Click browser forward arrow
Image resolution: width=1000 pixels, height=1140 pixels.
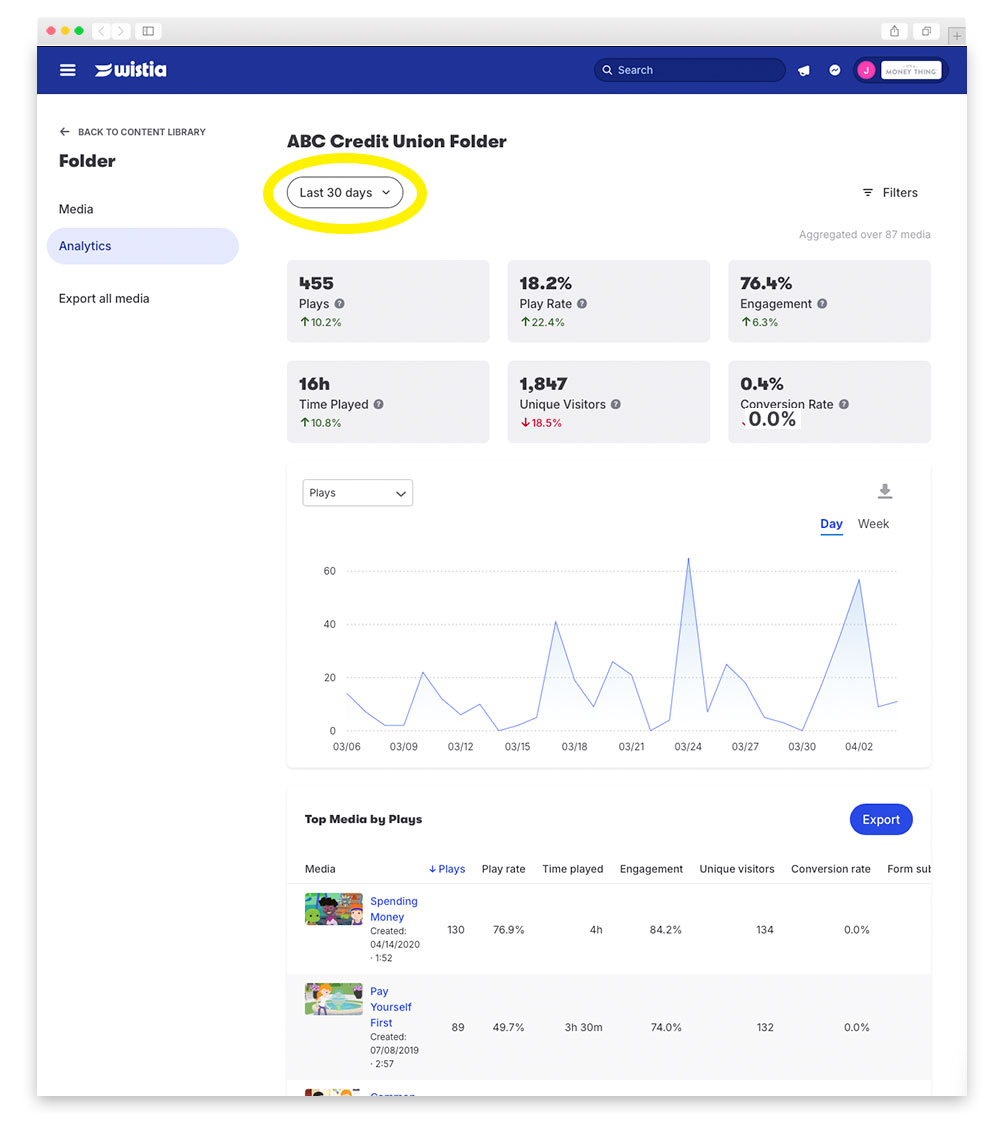(121, 31)
